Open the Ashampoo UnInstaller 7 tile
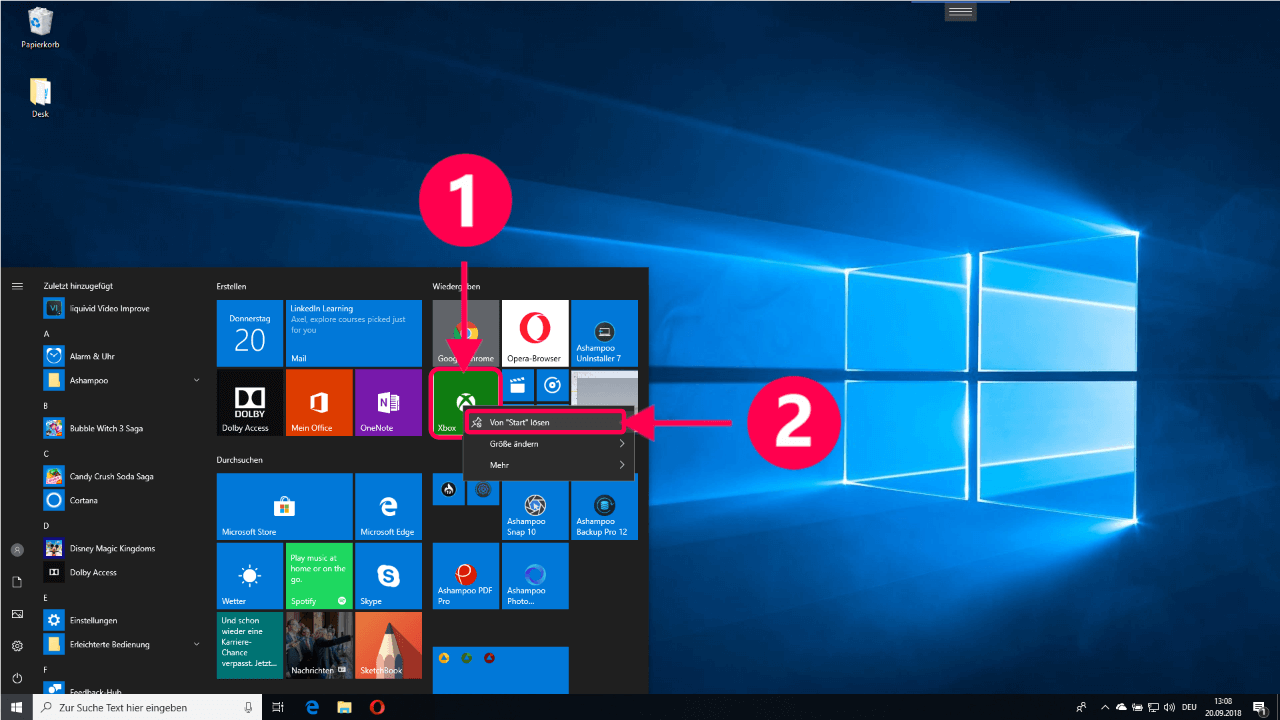Screen dimensions: 1280x720 (604, 333)
